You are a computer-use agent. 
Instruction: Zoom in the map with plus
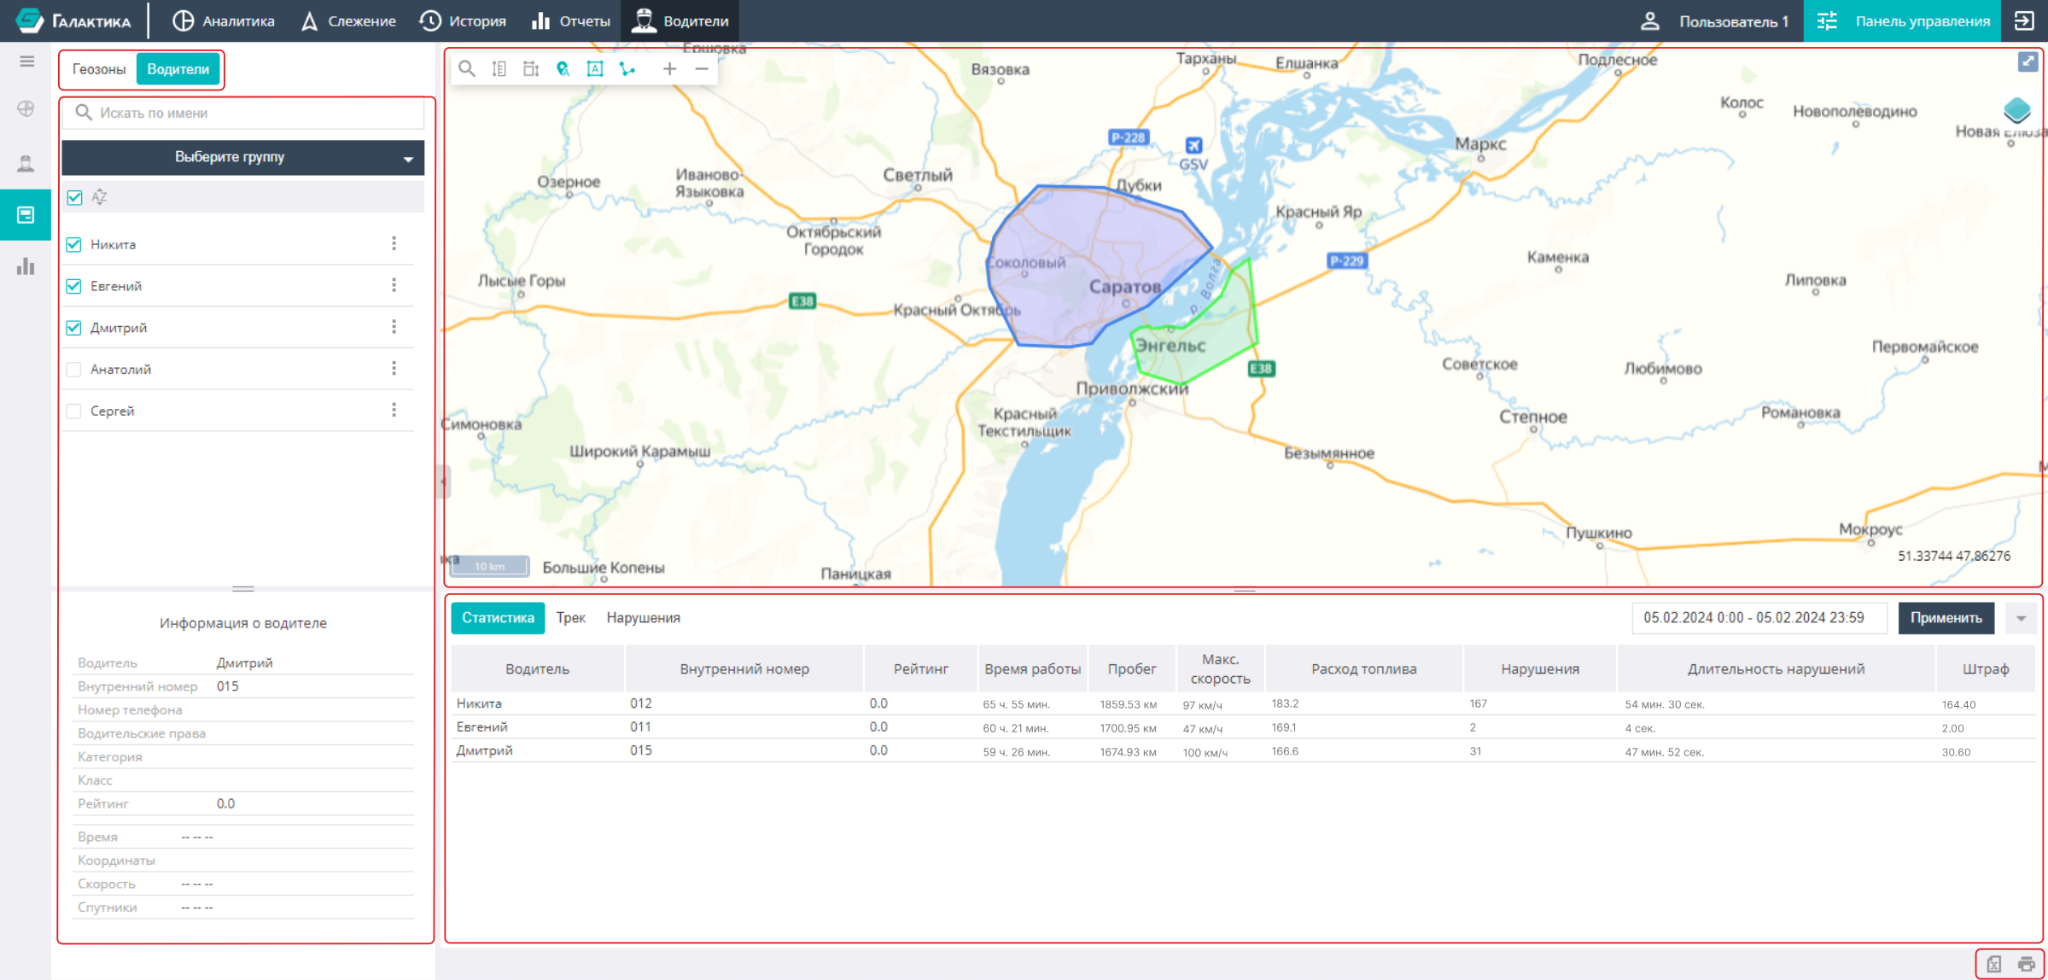point(670,69)
